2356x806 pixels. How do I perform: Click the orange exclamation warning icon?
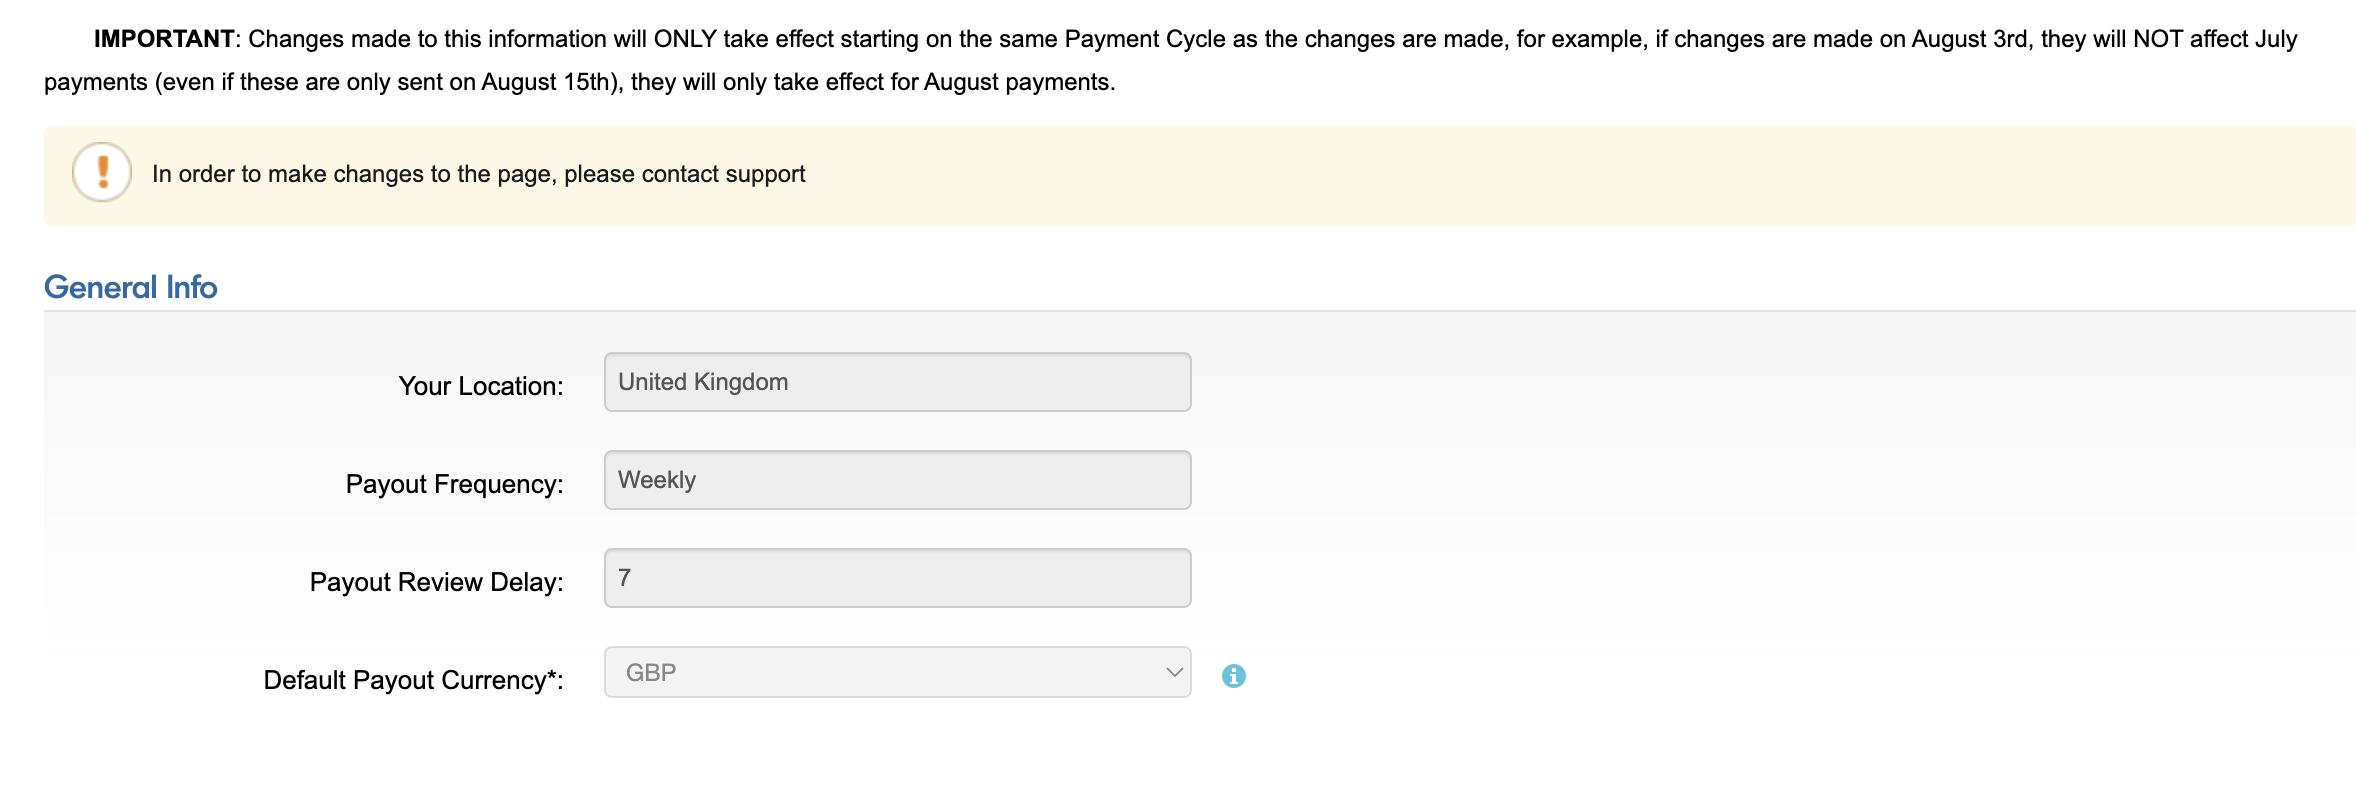102,172
